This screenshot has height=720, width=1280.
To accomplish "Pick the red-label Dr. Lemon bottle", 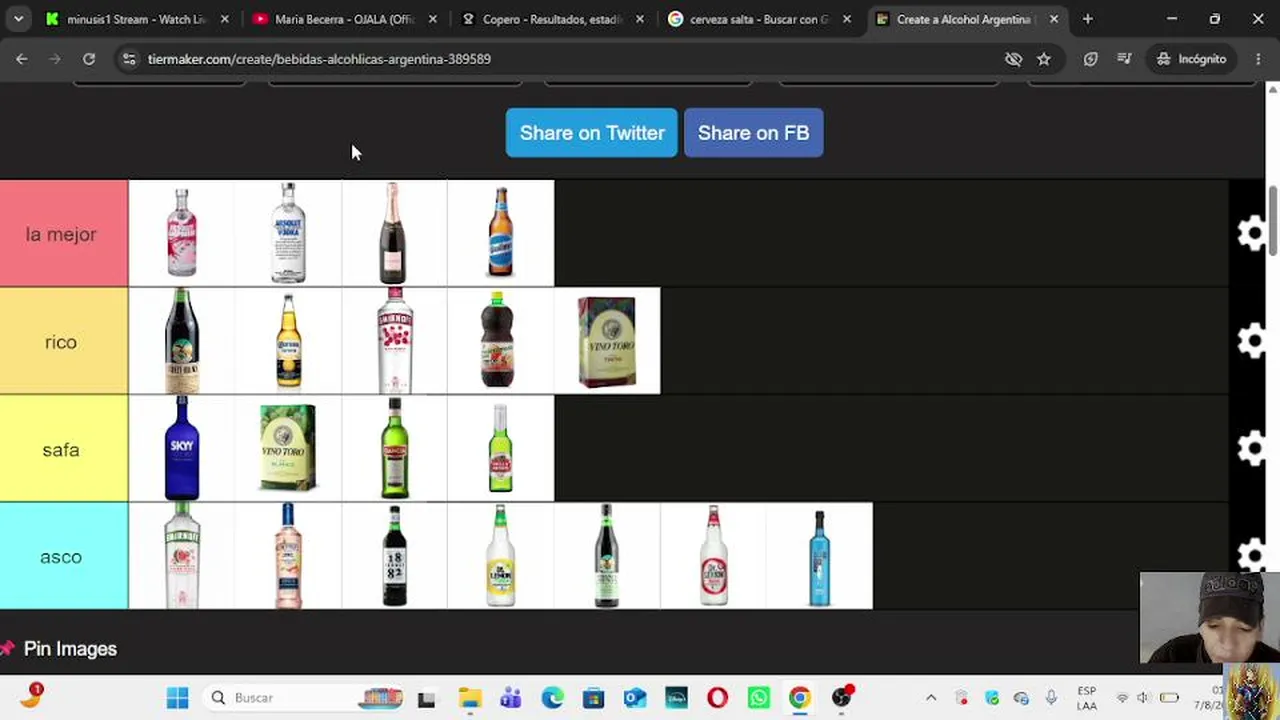I will click(713, 556).
